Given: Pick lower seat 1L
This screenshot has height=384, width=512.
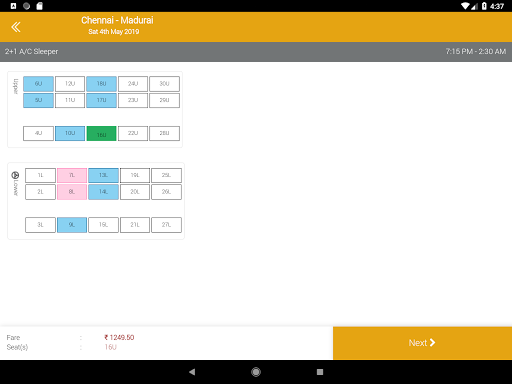Looking at the screenshot, I should [40, 175].
